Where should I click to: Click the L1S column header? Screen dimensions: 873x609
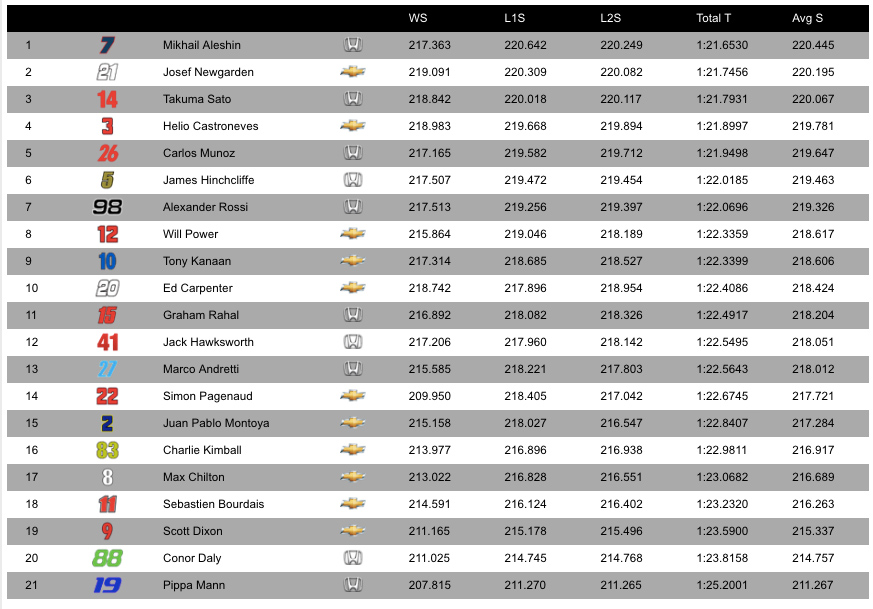click(514, 18)
